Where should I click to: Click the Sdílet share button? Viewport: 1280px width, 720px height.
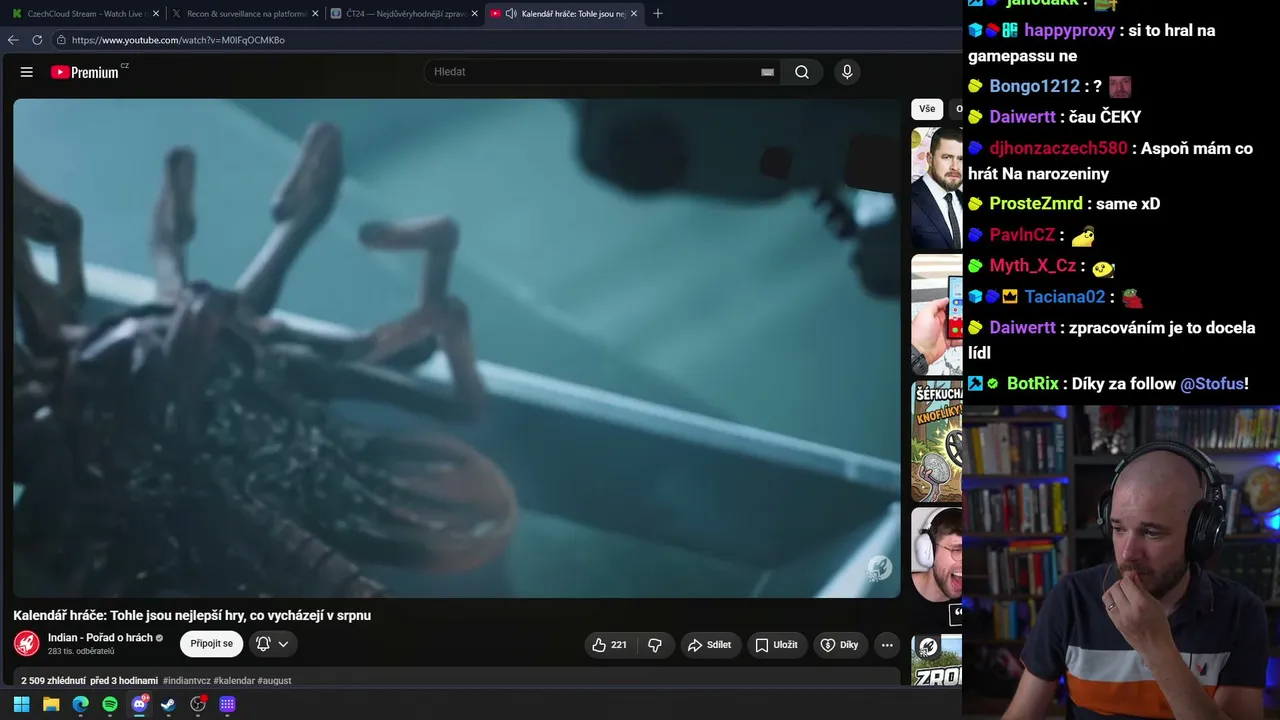[709, 645]
